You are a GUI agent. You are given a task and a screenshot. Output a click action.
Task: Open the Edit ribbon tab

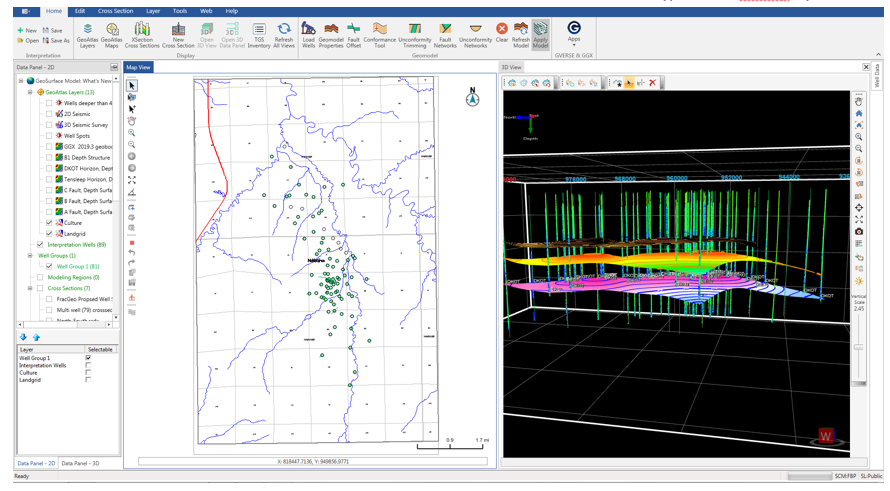(80, 11)
